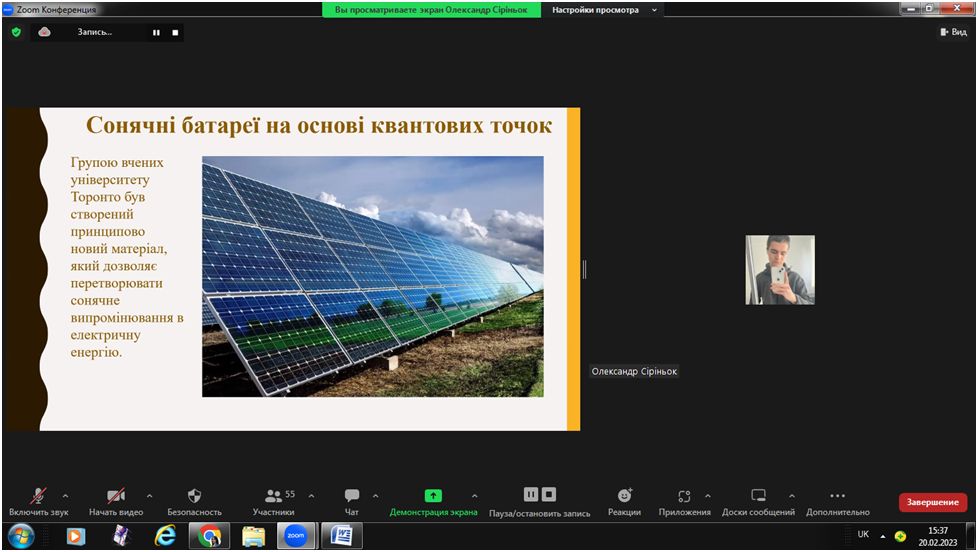The image size is (978, 552).
Task: Open the Windows Start button
Action: point(21,536)
